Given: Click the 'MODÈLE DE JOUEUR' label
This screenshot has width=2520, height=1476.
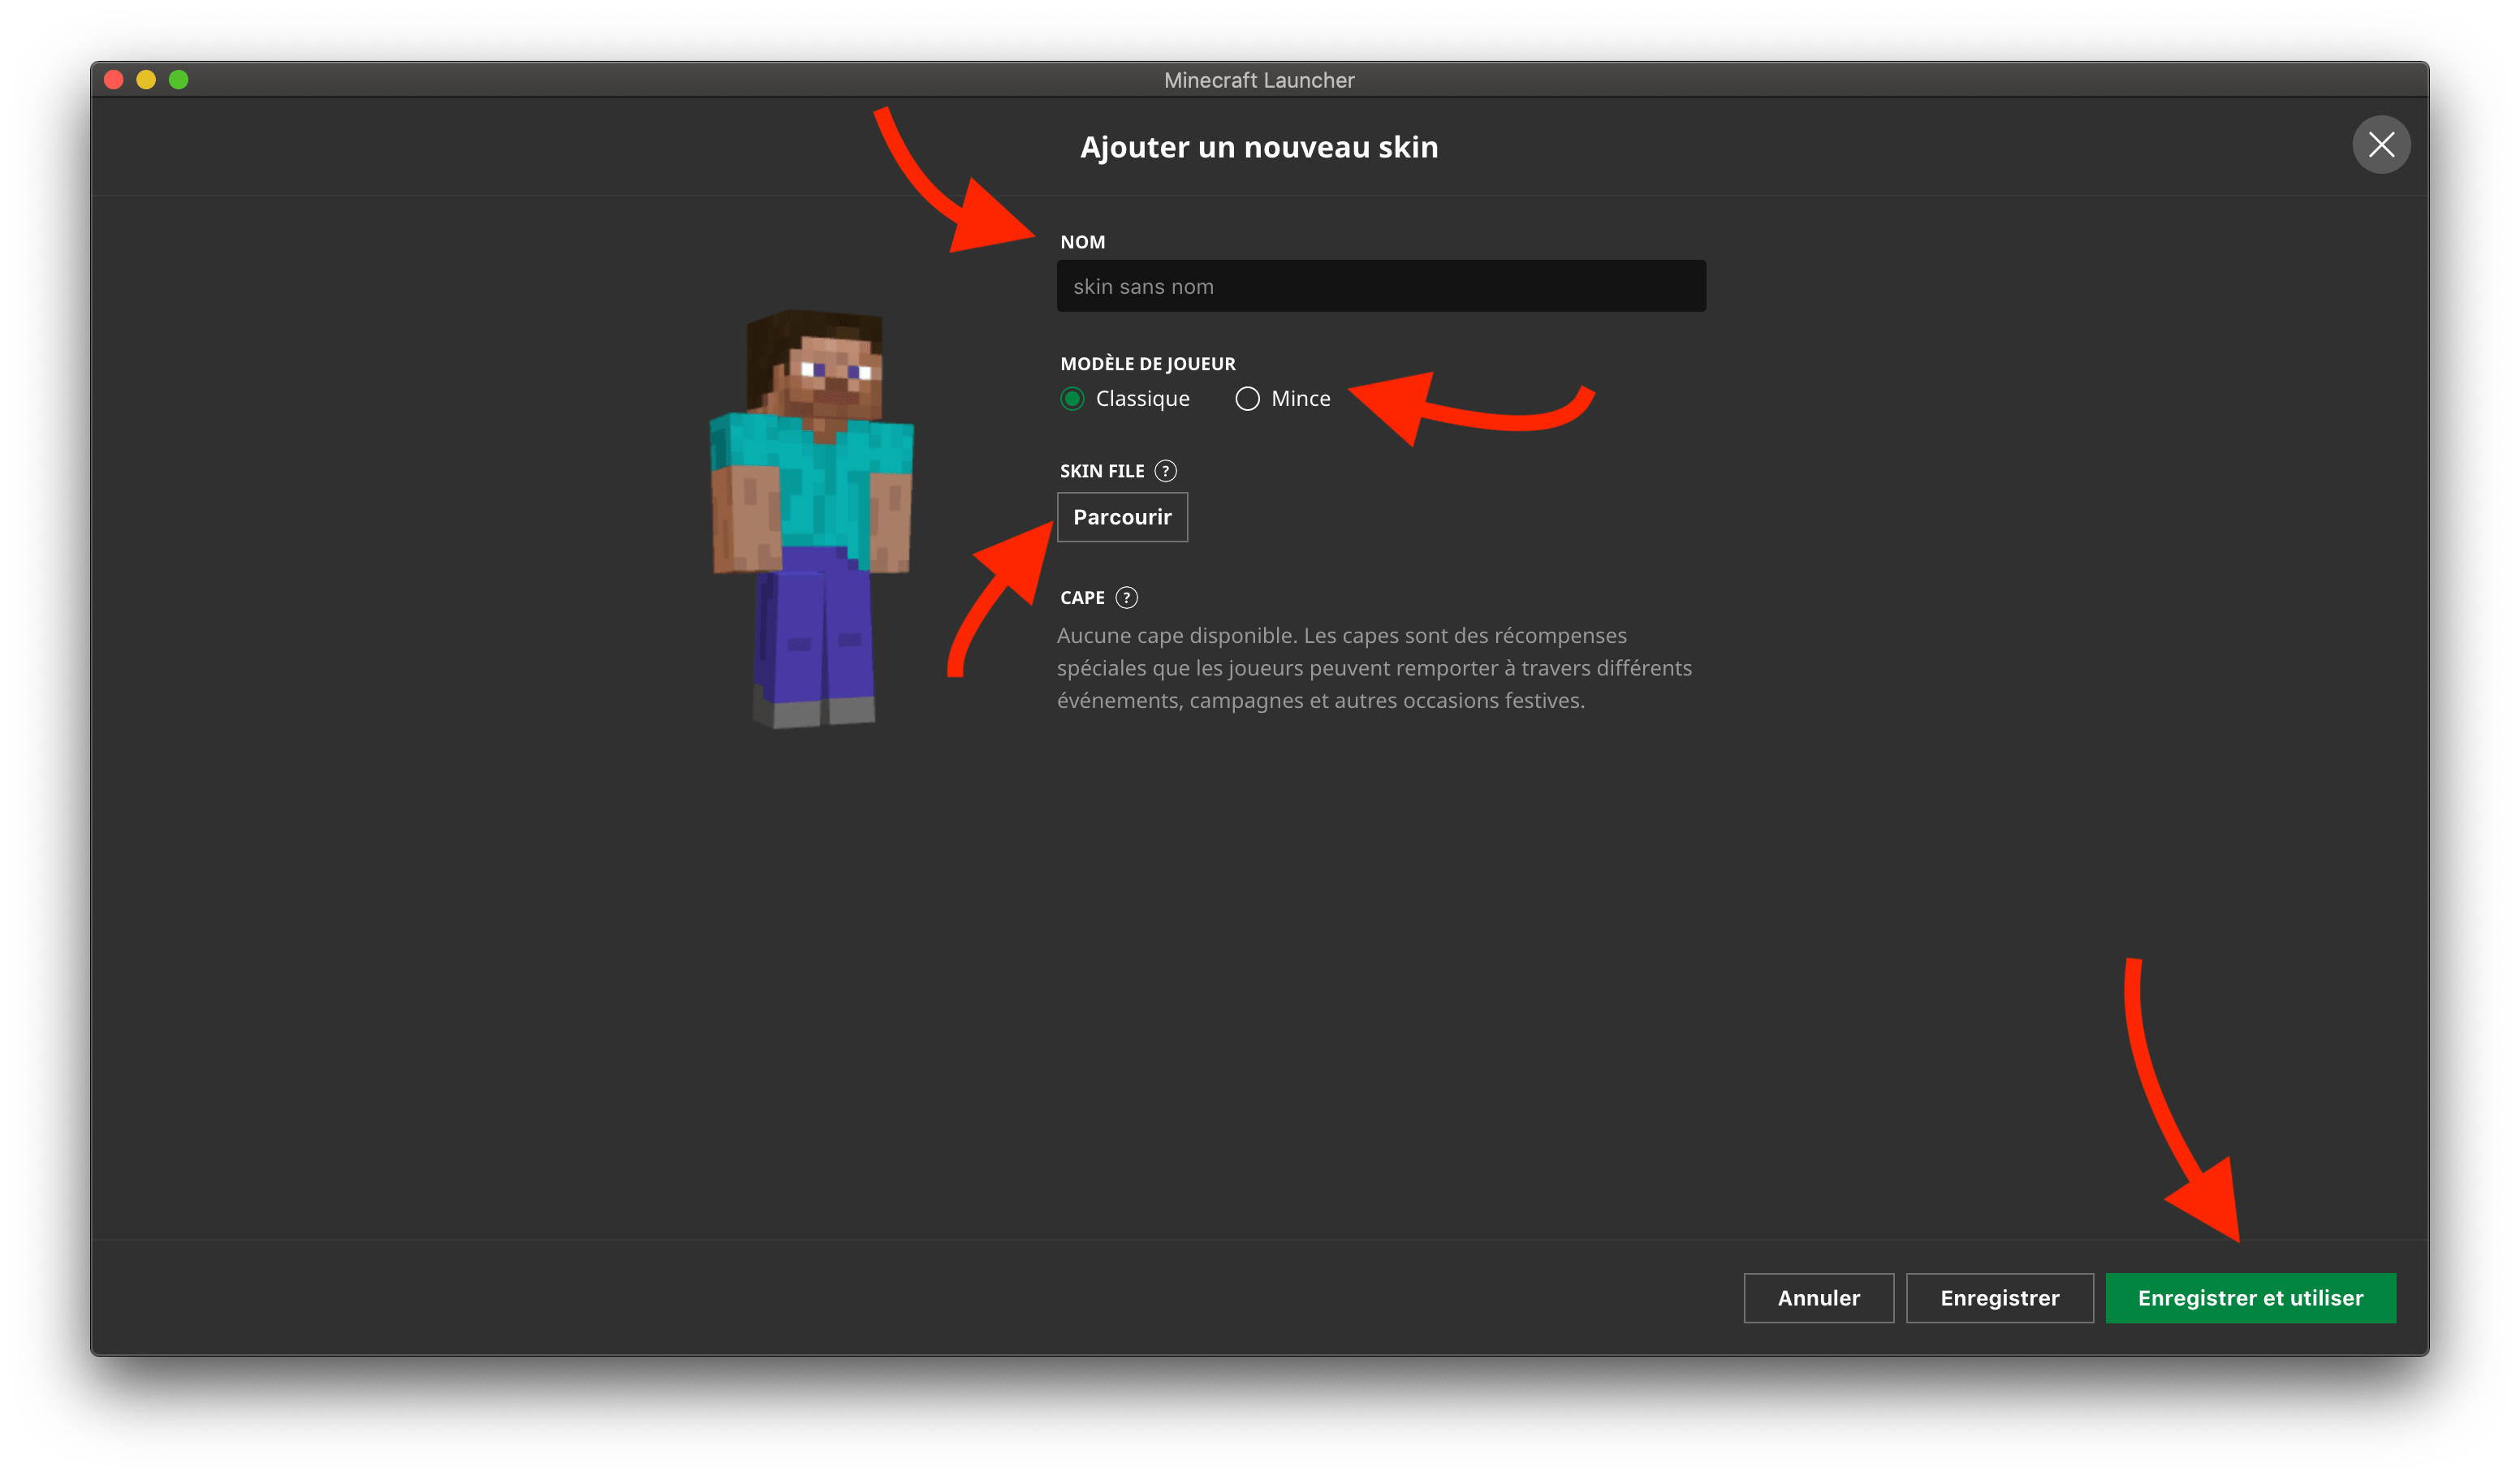Looking at the screenshot, I should (x=1147, y=364).
